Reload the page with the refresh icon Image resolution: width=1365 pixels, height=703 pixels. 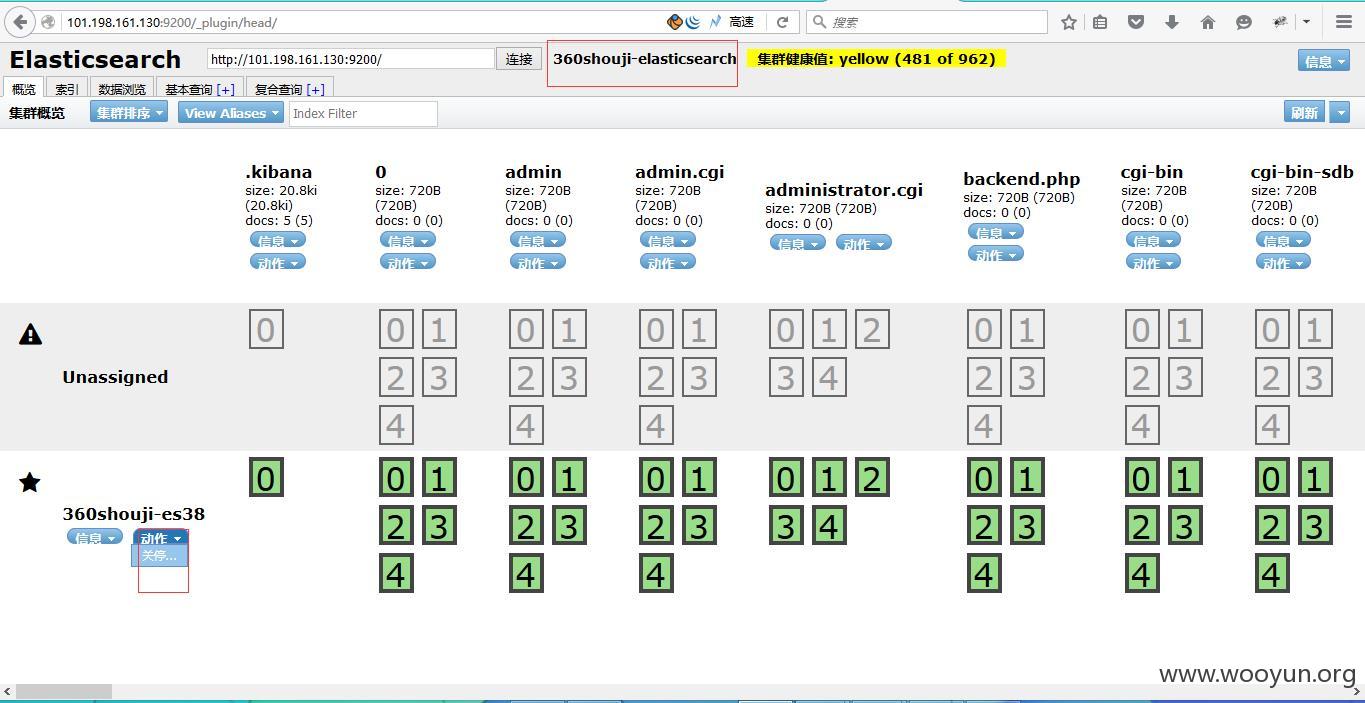(x=783, y=22)
